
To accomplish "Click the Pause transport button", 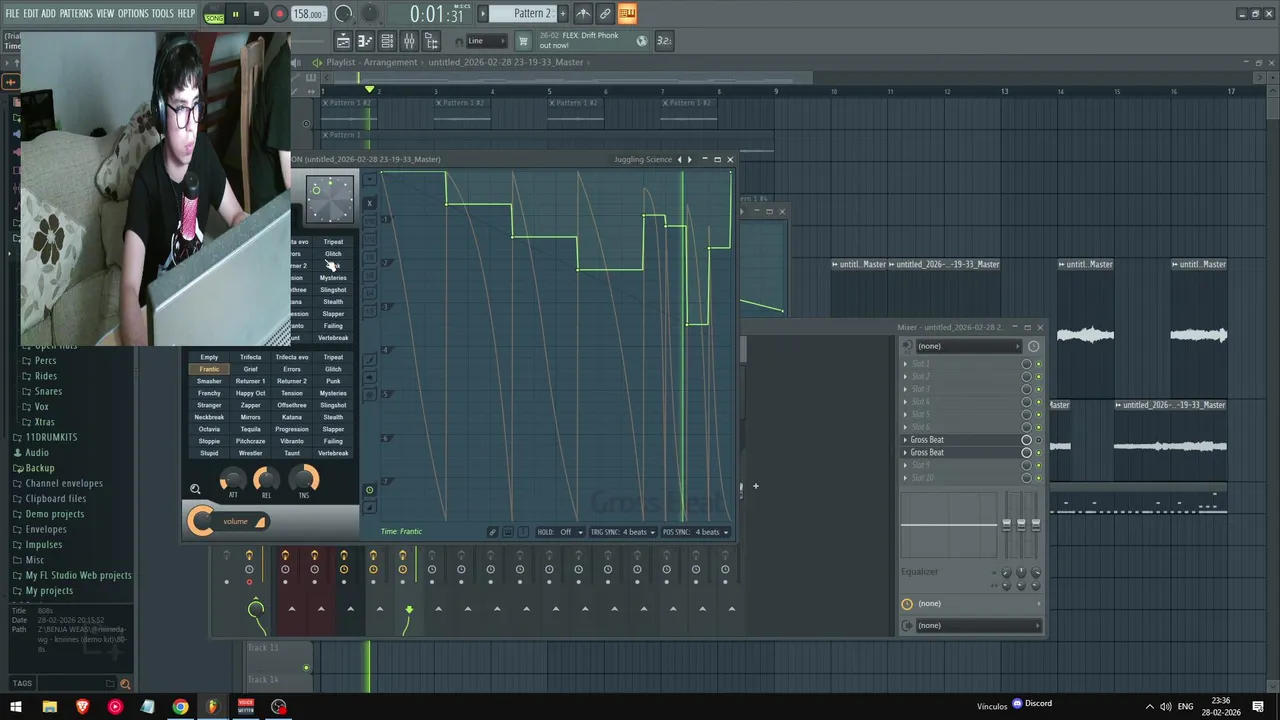I will pos(235,14).
